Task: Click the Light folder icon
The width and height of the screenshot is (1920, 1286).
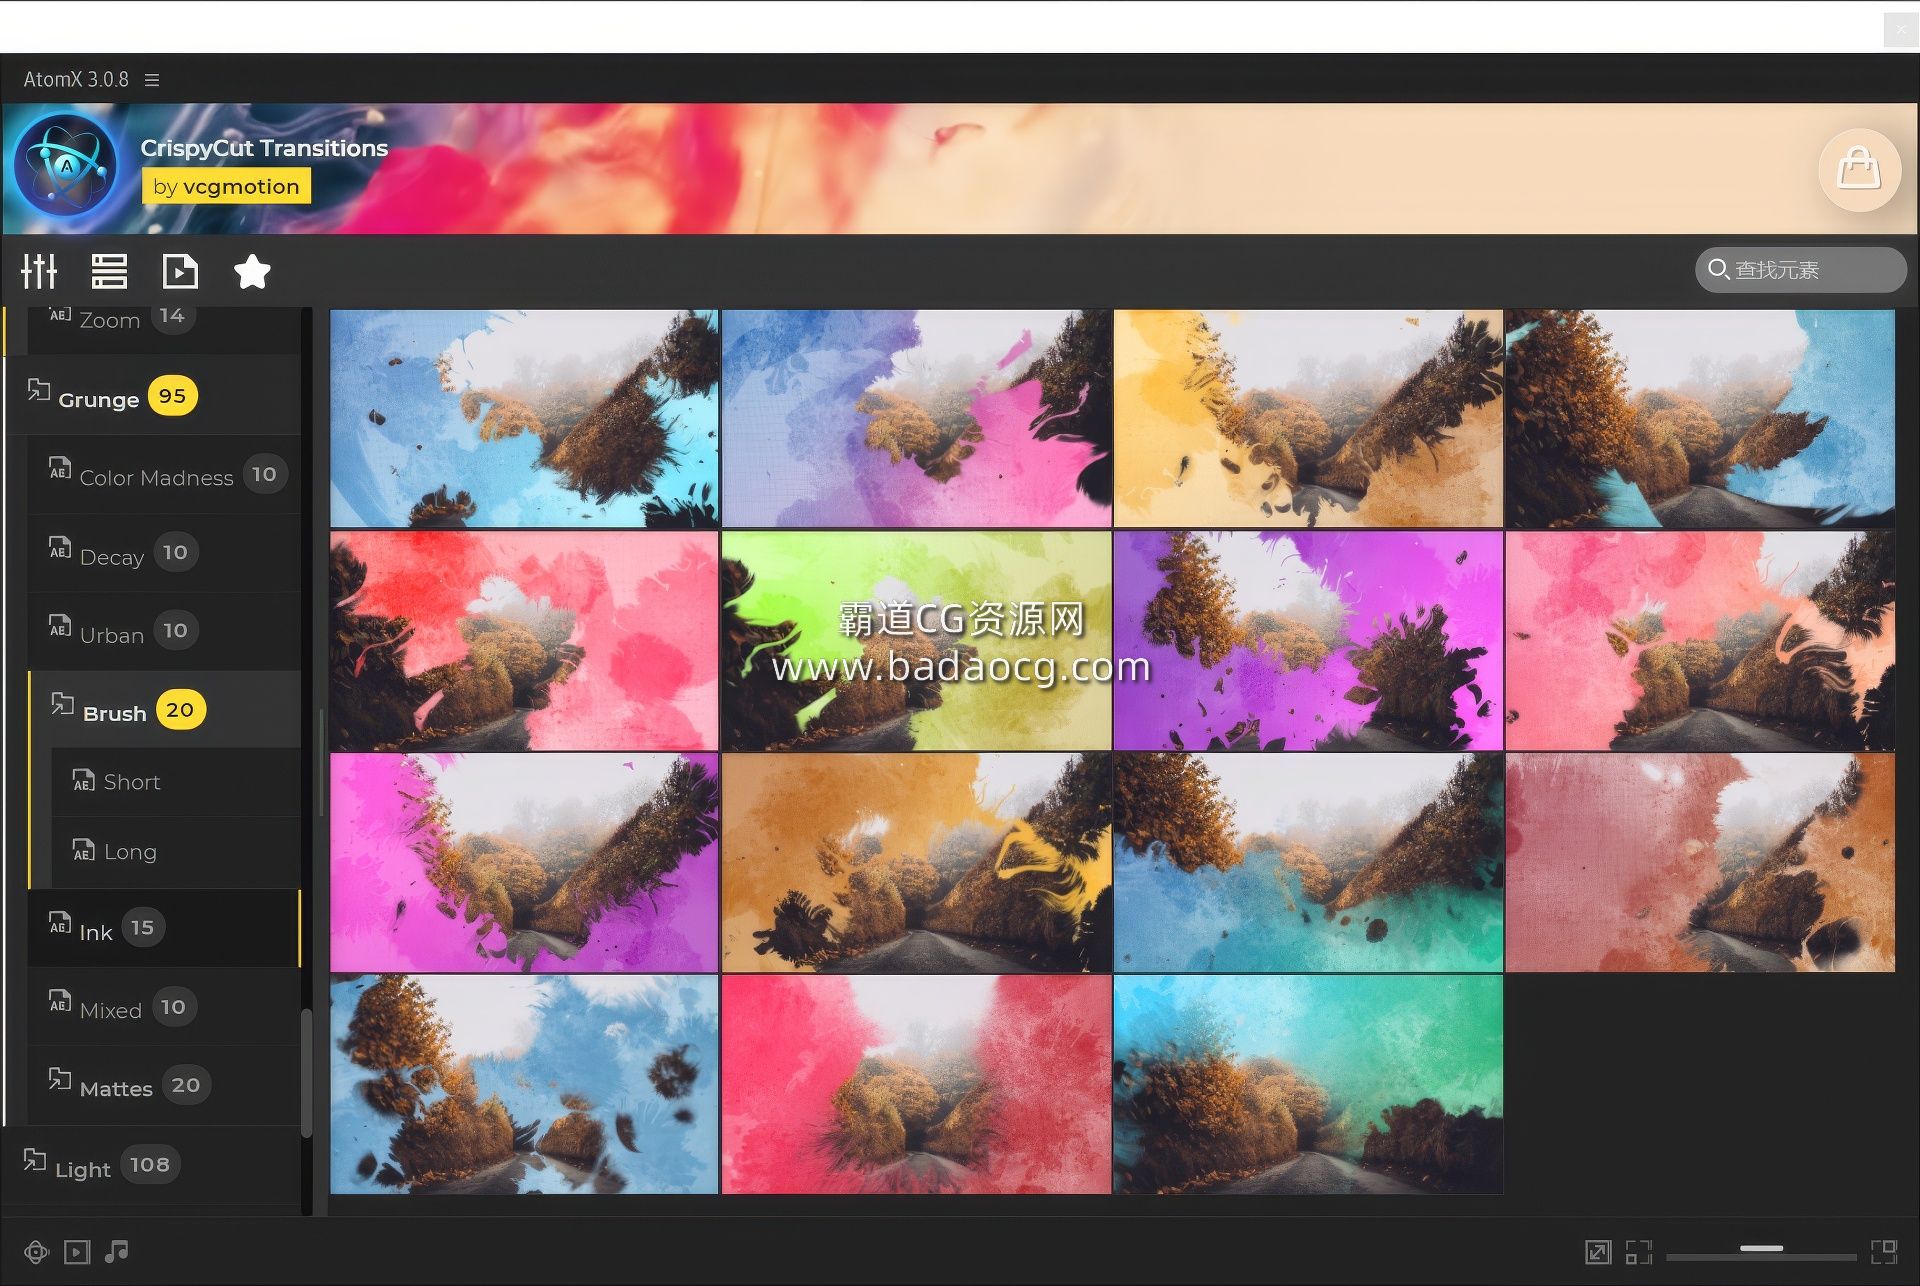Action: tap(35, 1159)
